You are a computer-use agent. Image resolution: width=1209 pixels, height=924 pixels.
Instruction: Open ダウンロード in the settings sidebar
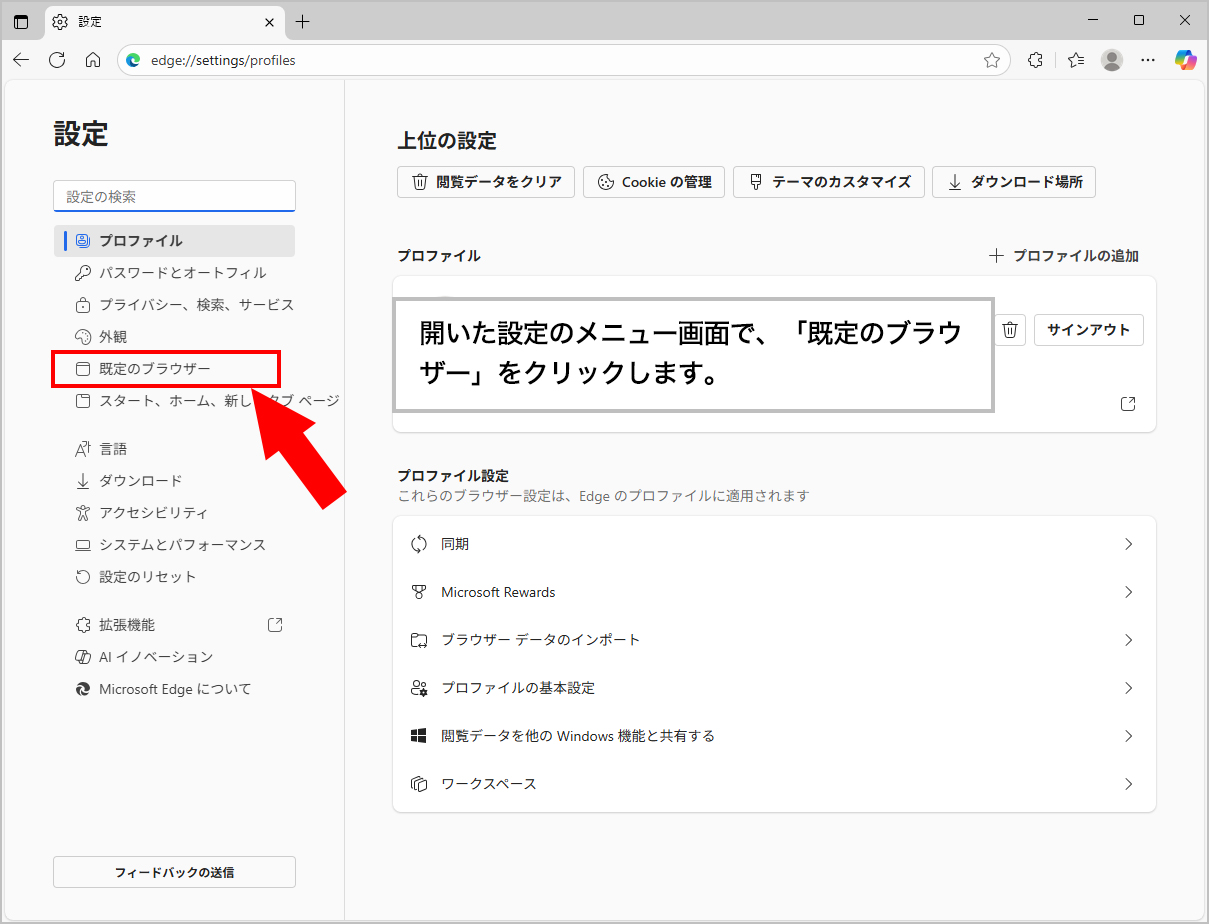140,481
